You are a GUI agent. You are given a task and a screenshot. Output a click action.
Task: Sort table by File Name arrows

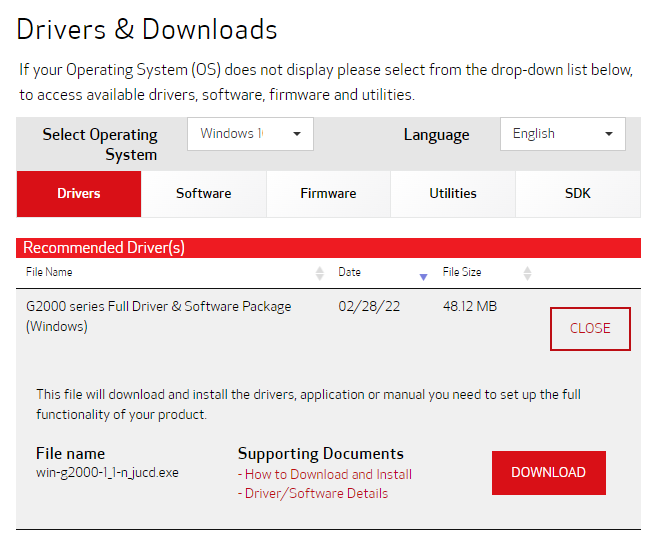pos(320,273)
